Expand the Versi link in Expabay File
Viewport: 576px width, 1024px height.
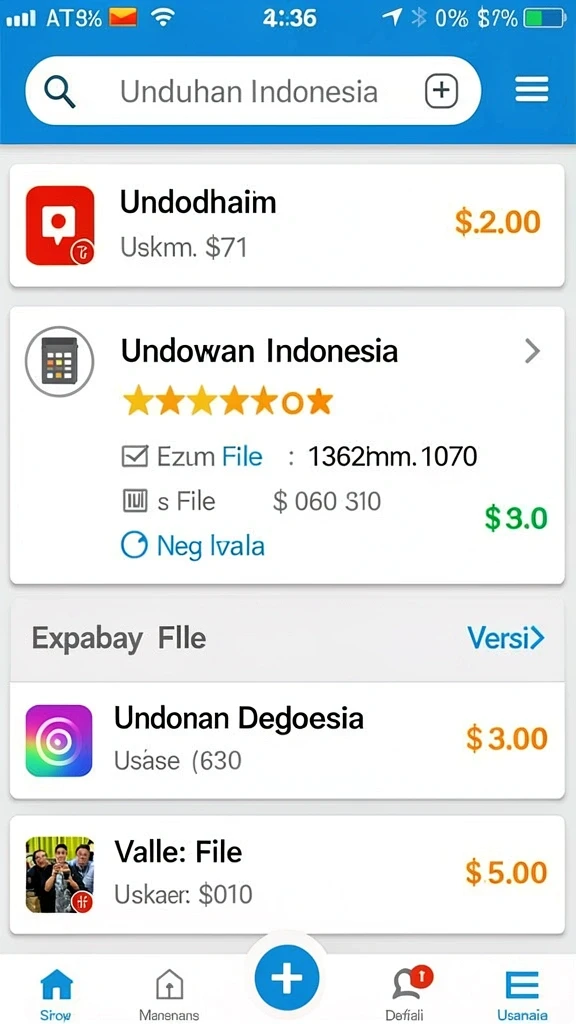(505, 637)
